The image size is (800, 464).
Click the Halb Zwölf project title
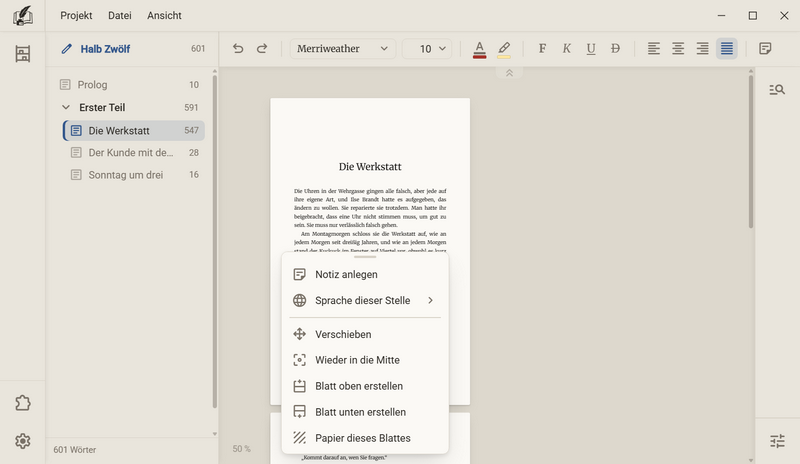[105, 49]
